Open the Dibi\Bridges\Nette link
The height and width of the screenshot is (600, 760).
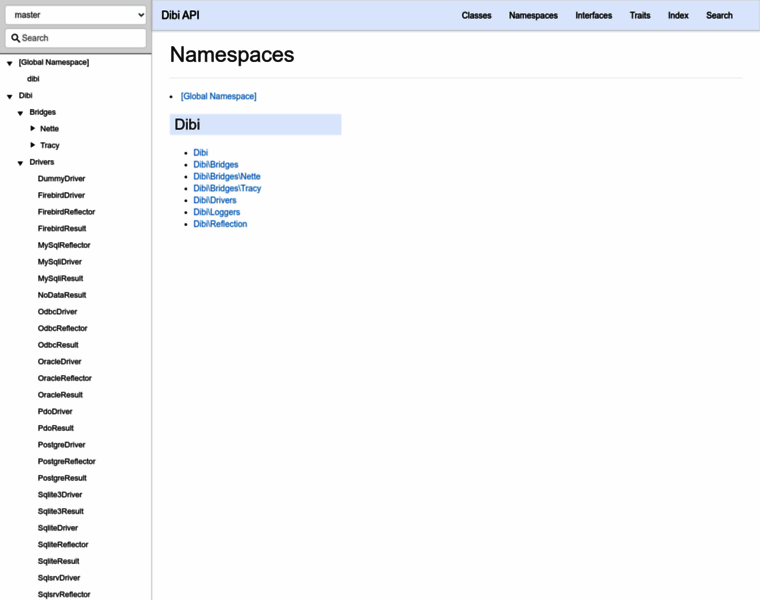click(x=227, y=176)
